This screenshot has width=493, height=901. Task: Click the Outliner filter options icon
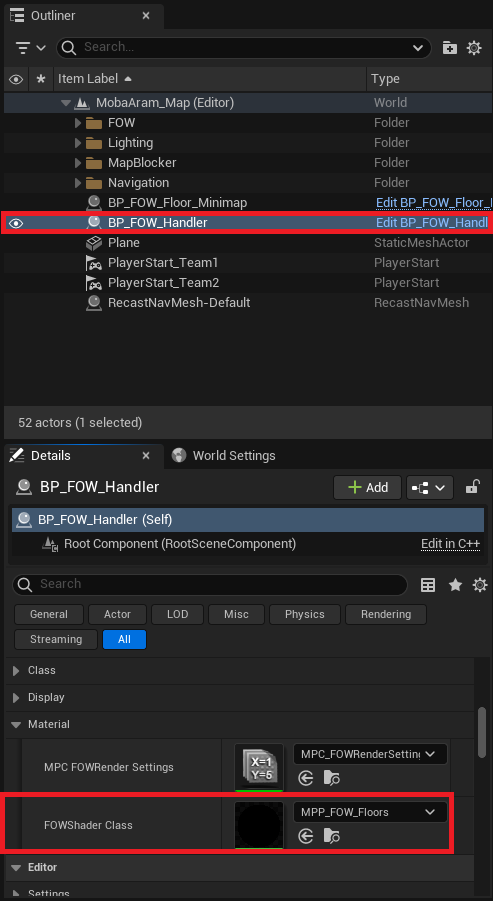tap(30, 48)
